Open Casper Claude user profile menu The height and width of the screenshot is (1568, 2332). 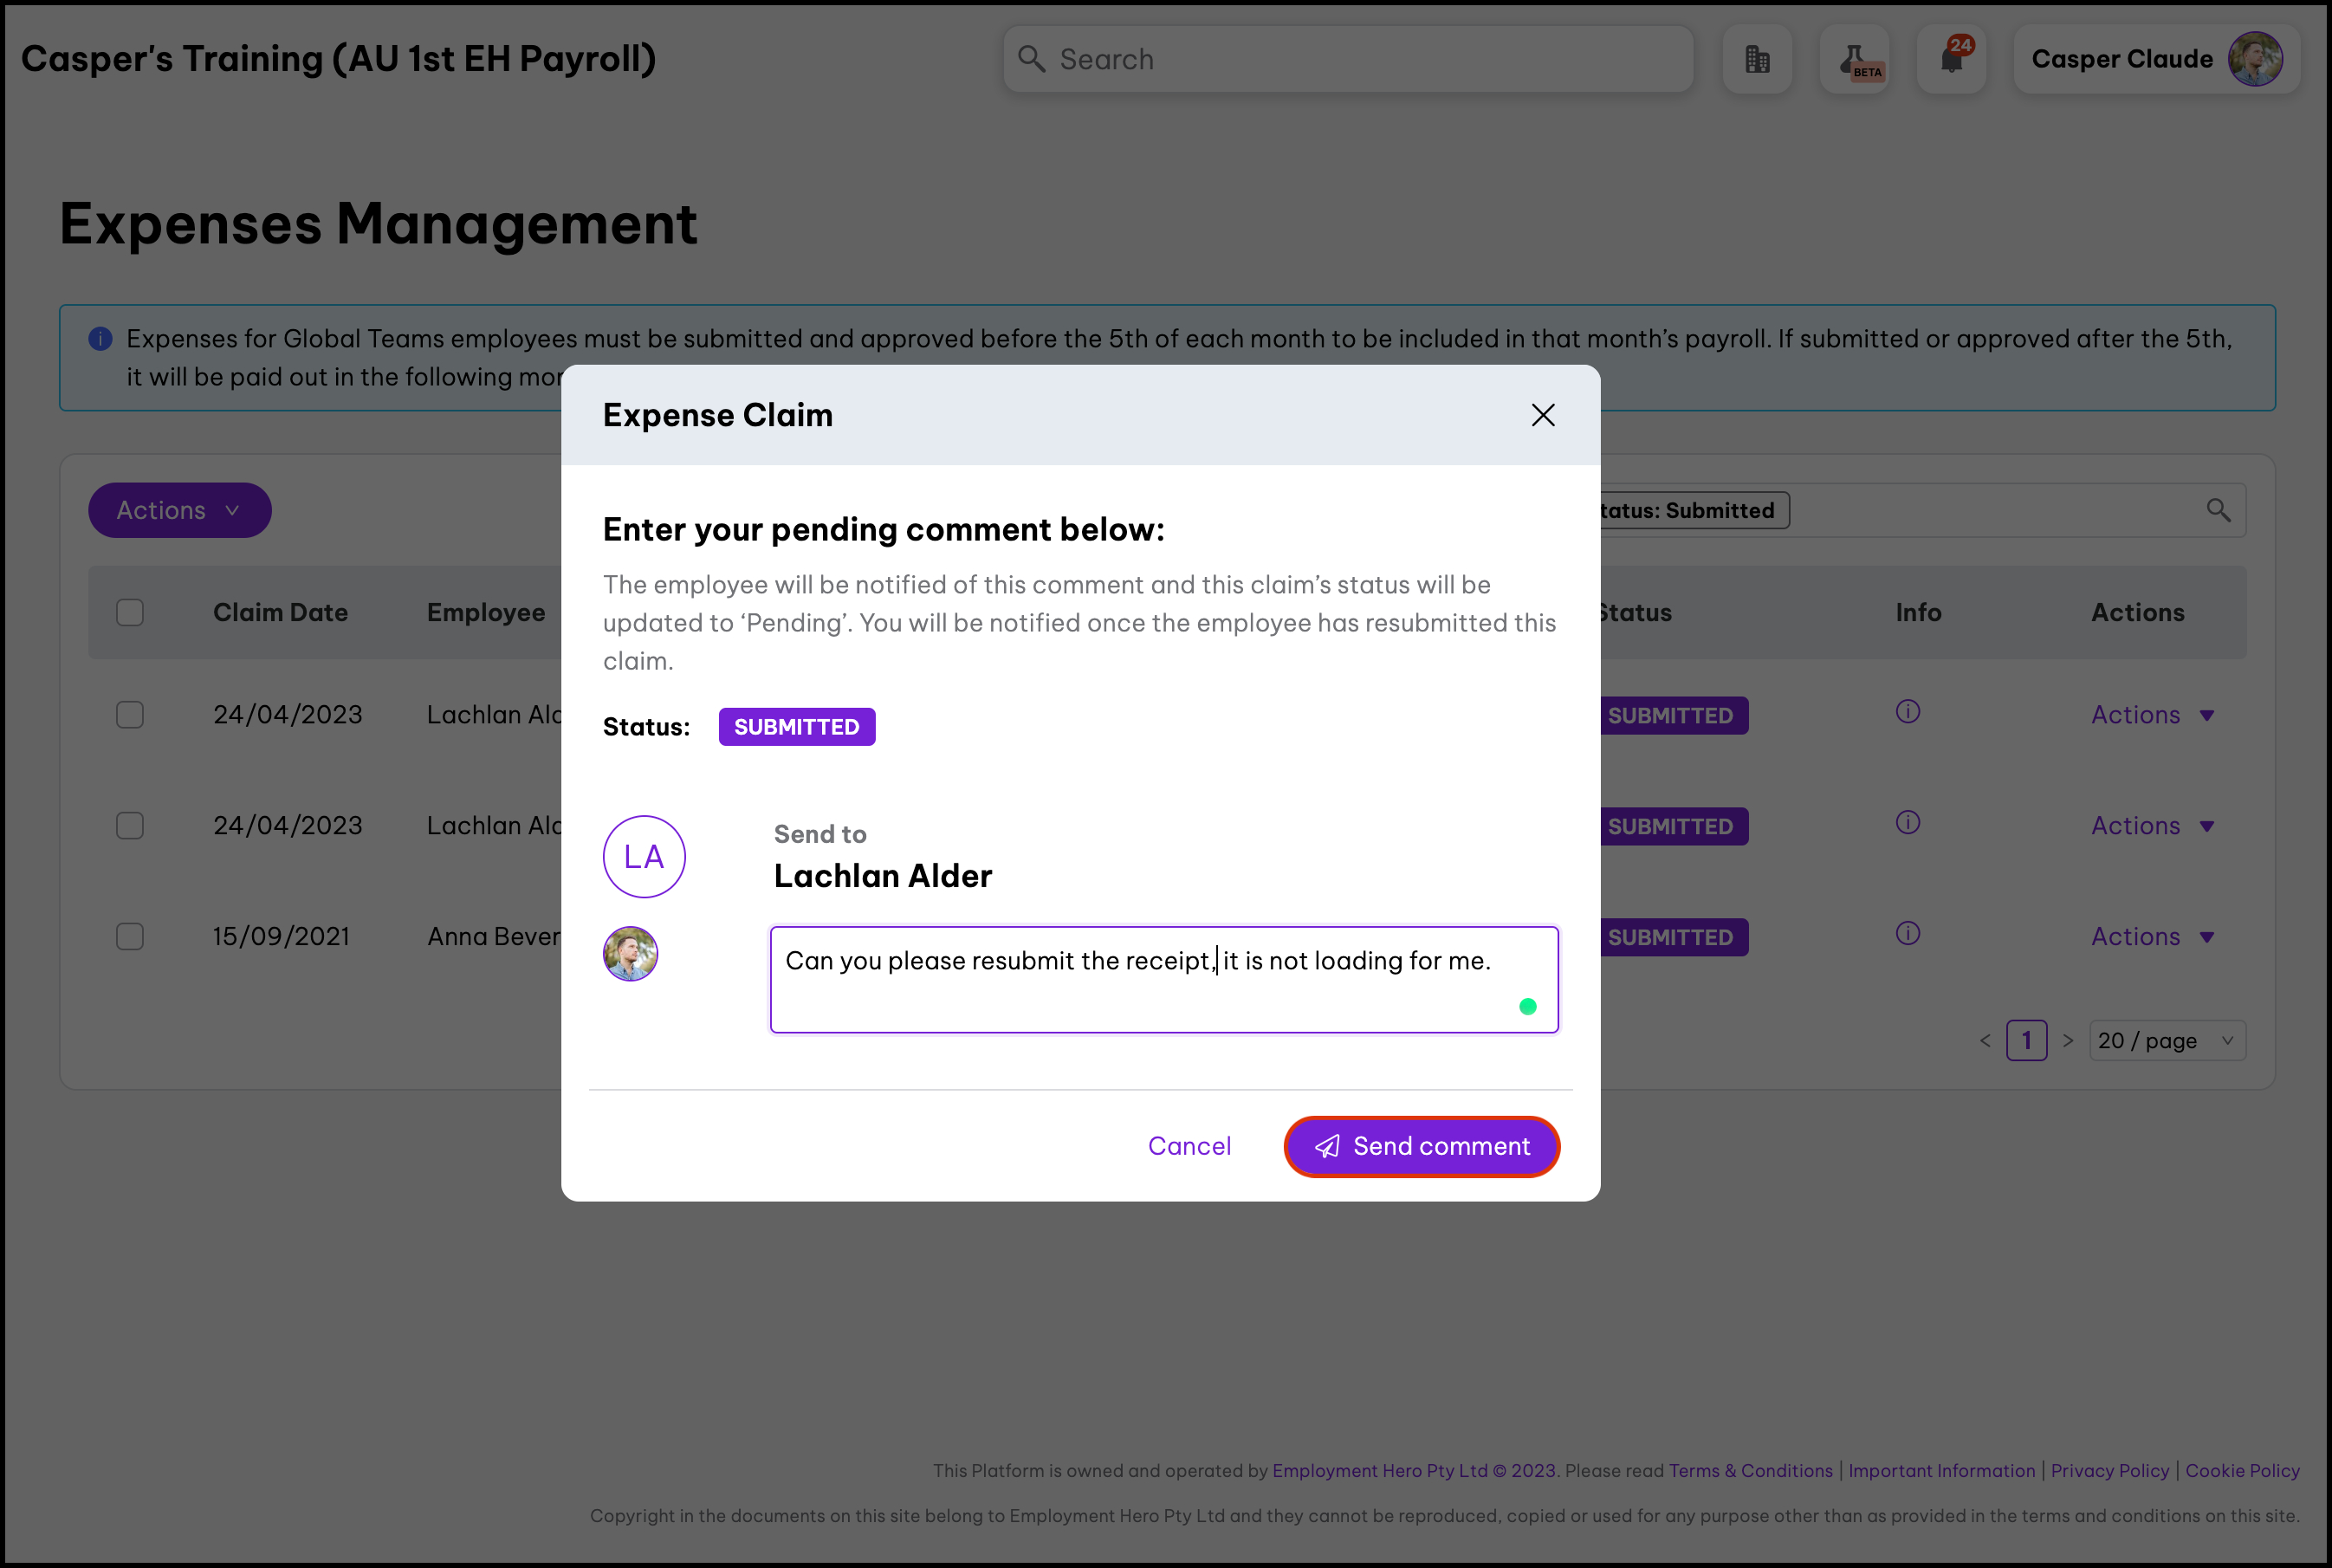pos(2156,60)
